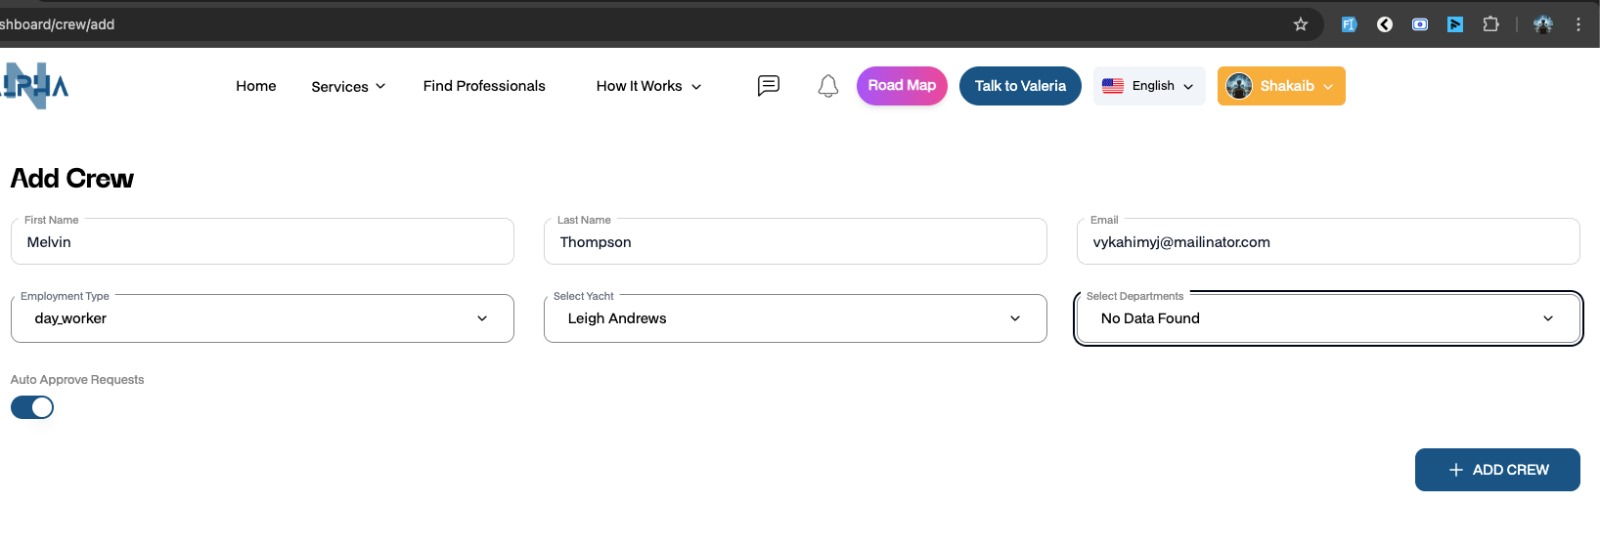
Task: Open Employment Type dropdown
Action: click(x=262, y=318)
